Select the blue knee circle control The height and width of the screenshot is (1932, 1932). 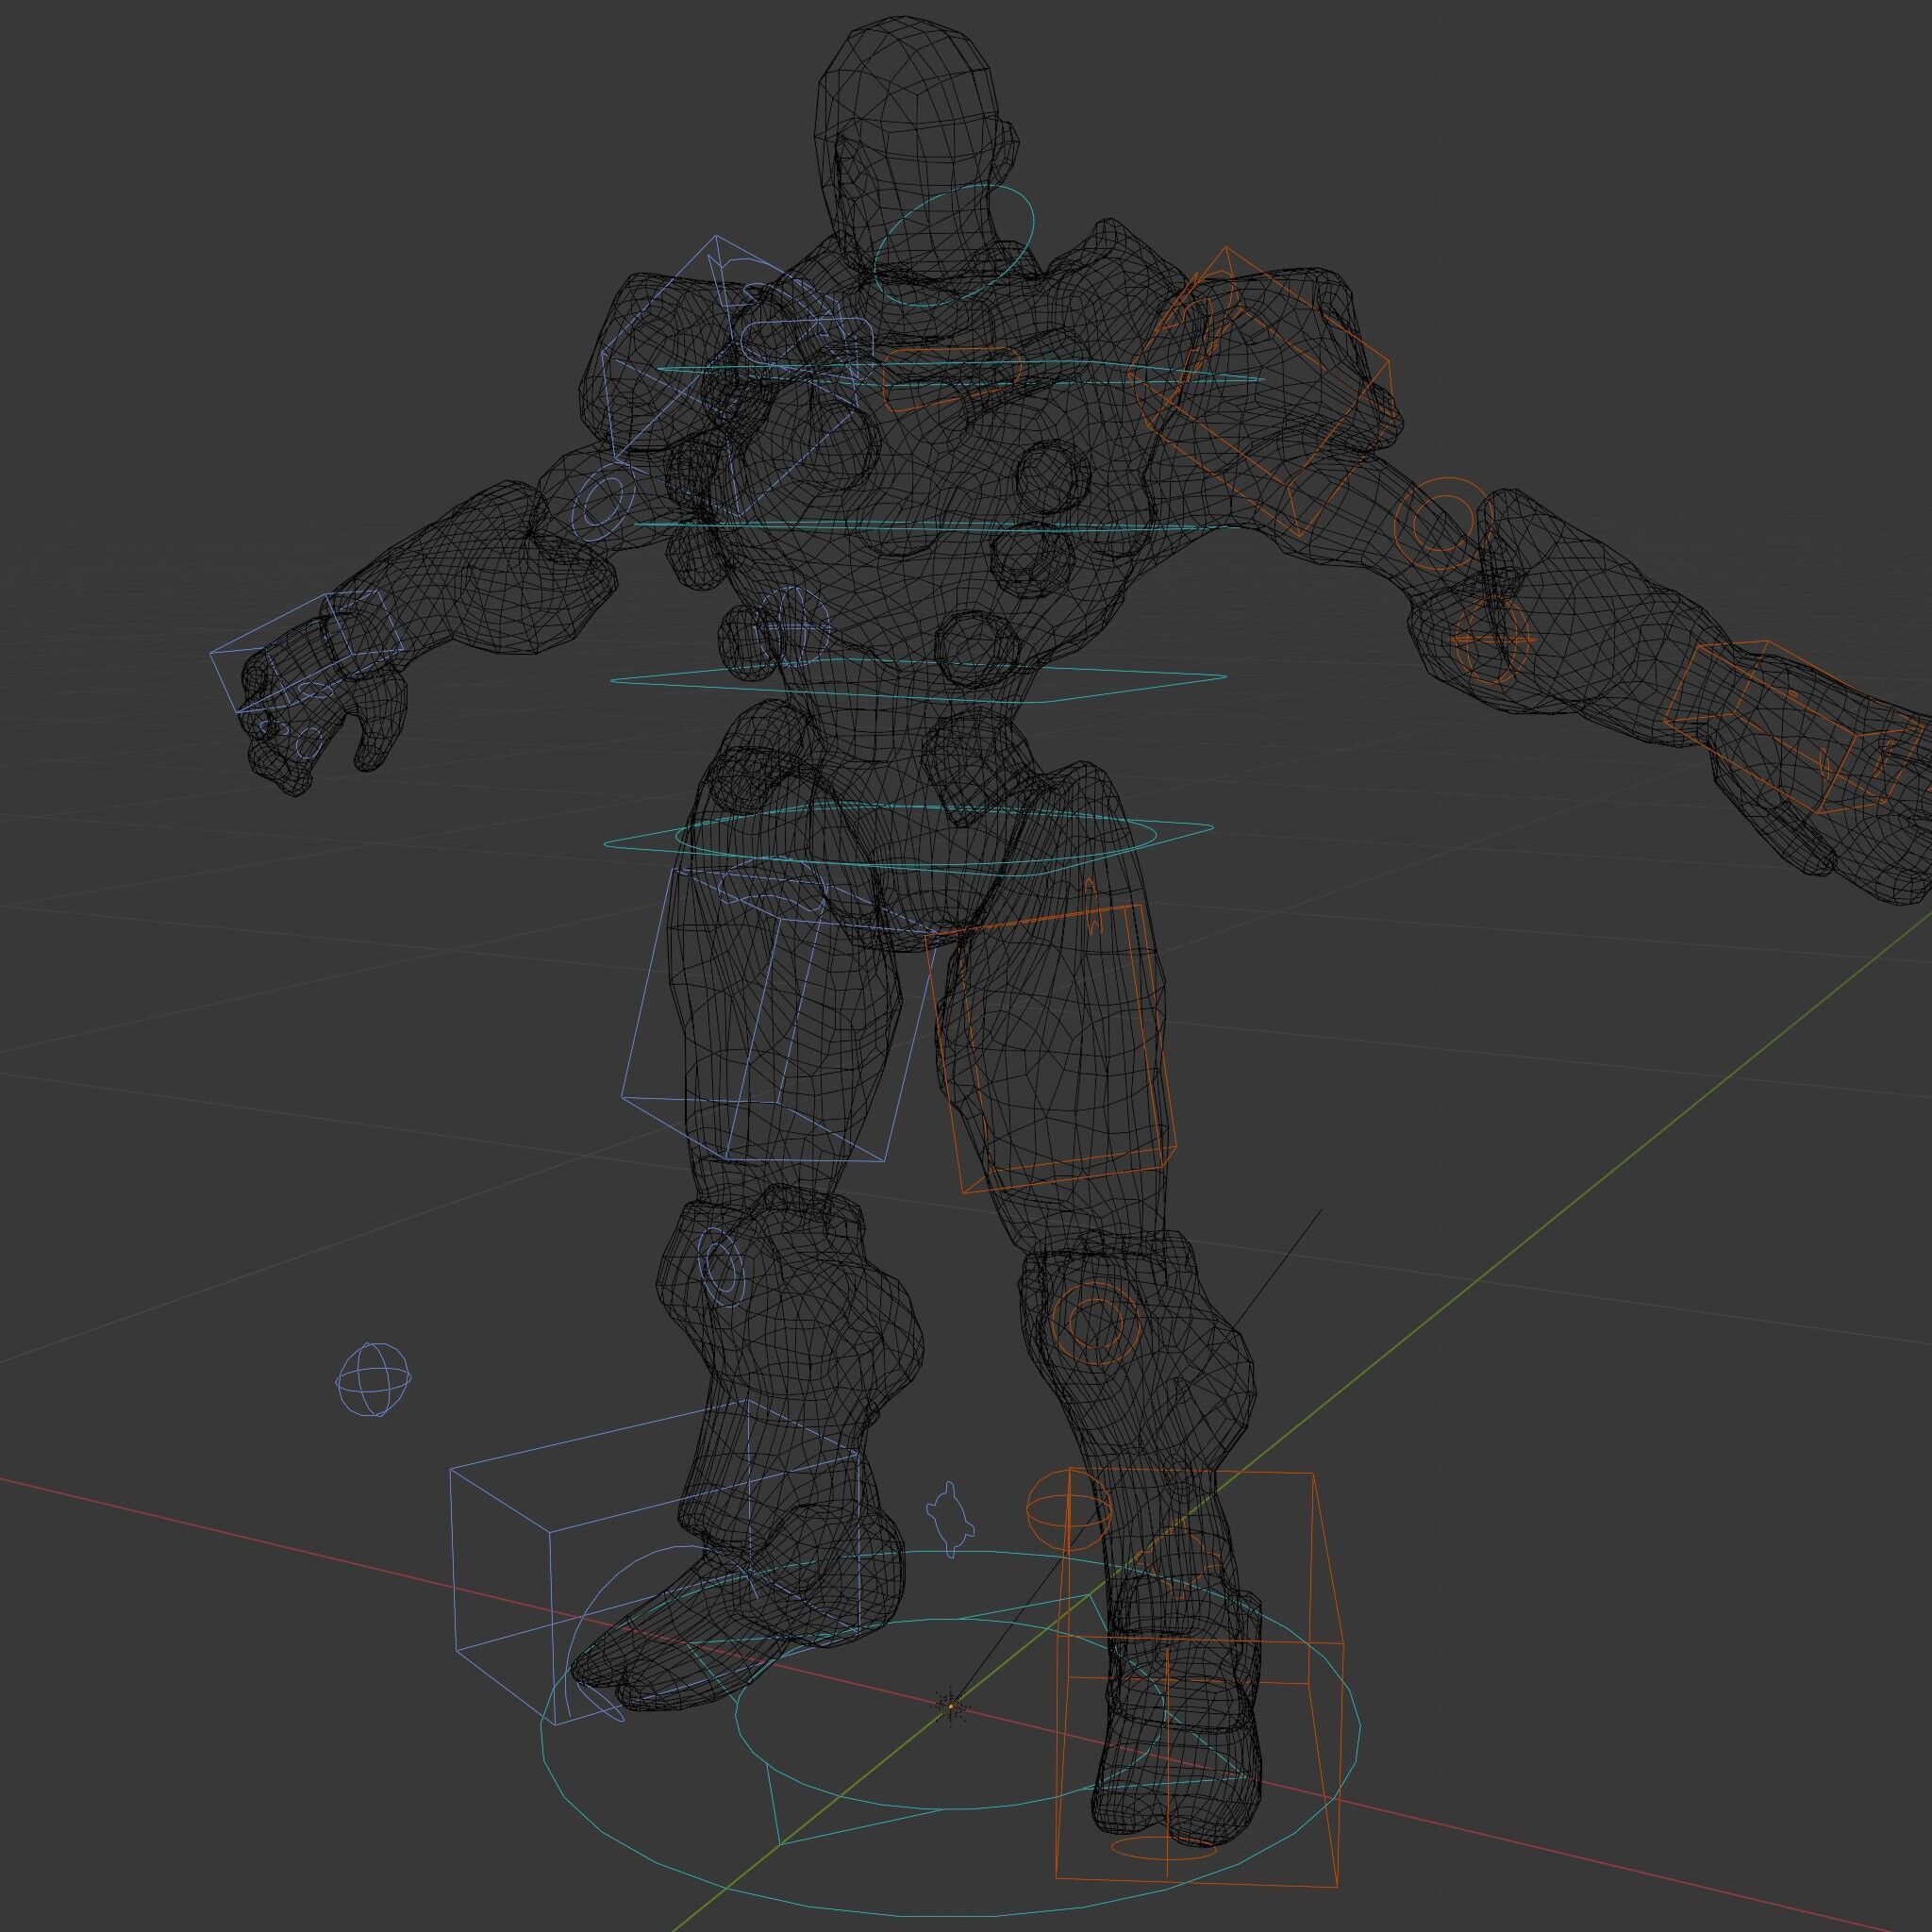721,1268
